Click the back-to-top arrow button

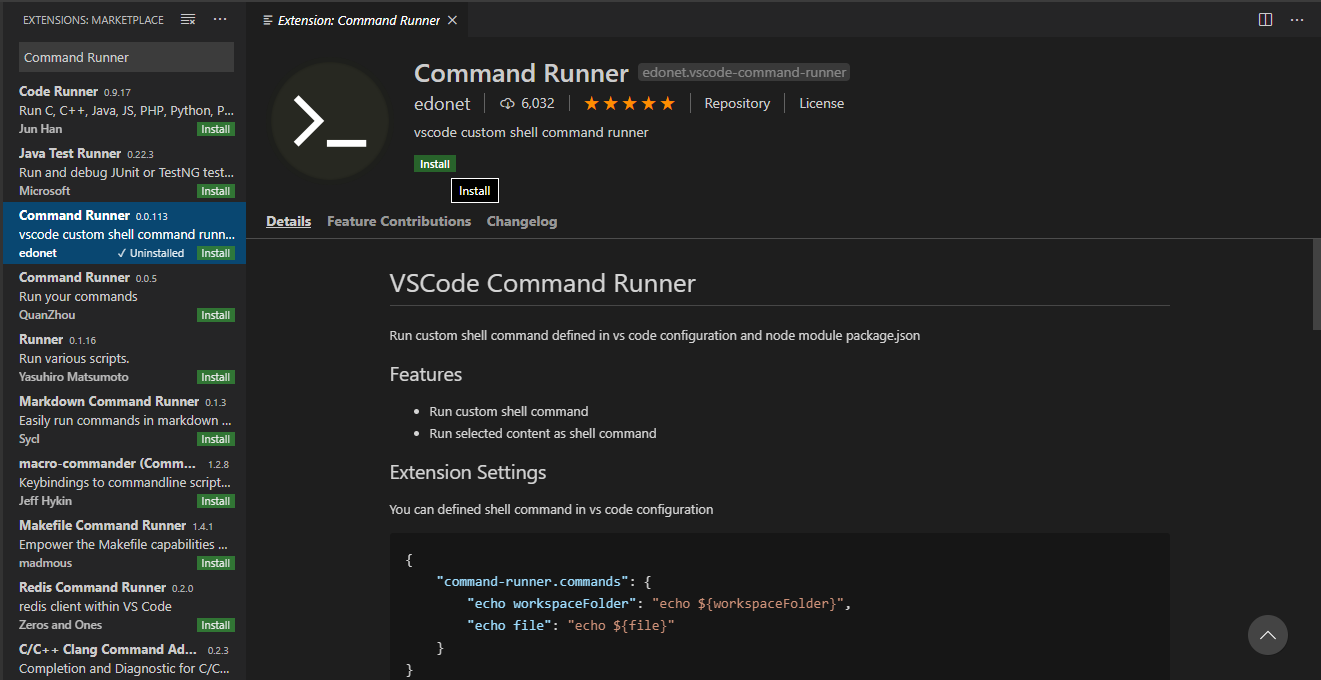[1267, 635]
